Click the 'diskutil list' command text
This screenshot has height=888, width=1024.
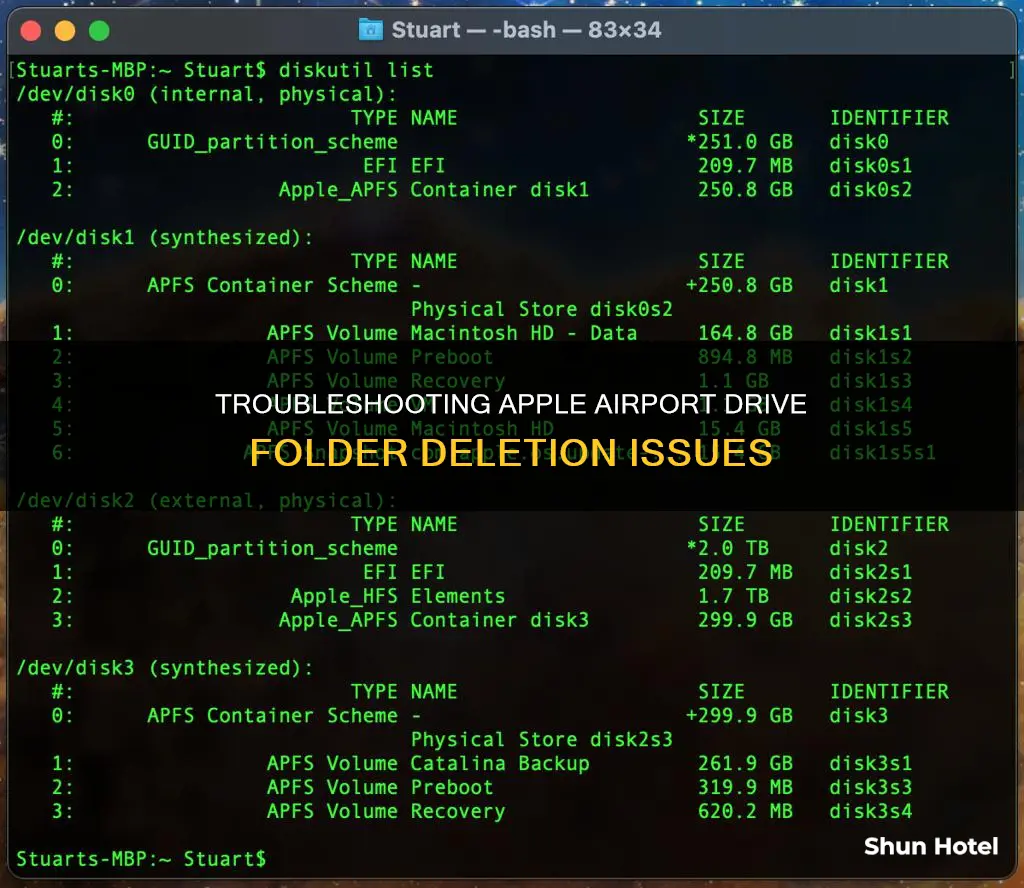[356, 70]
